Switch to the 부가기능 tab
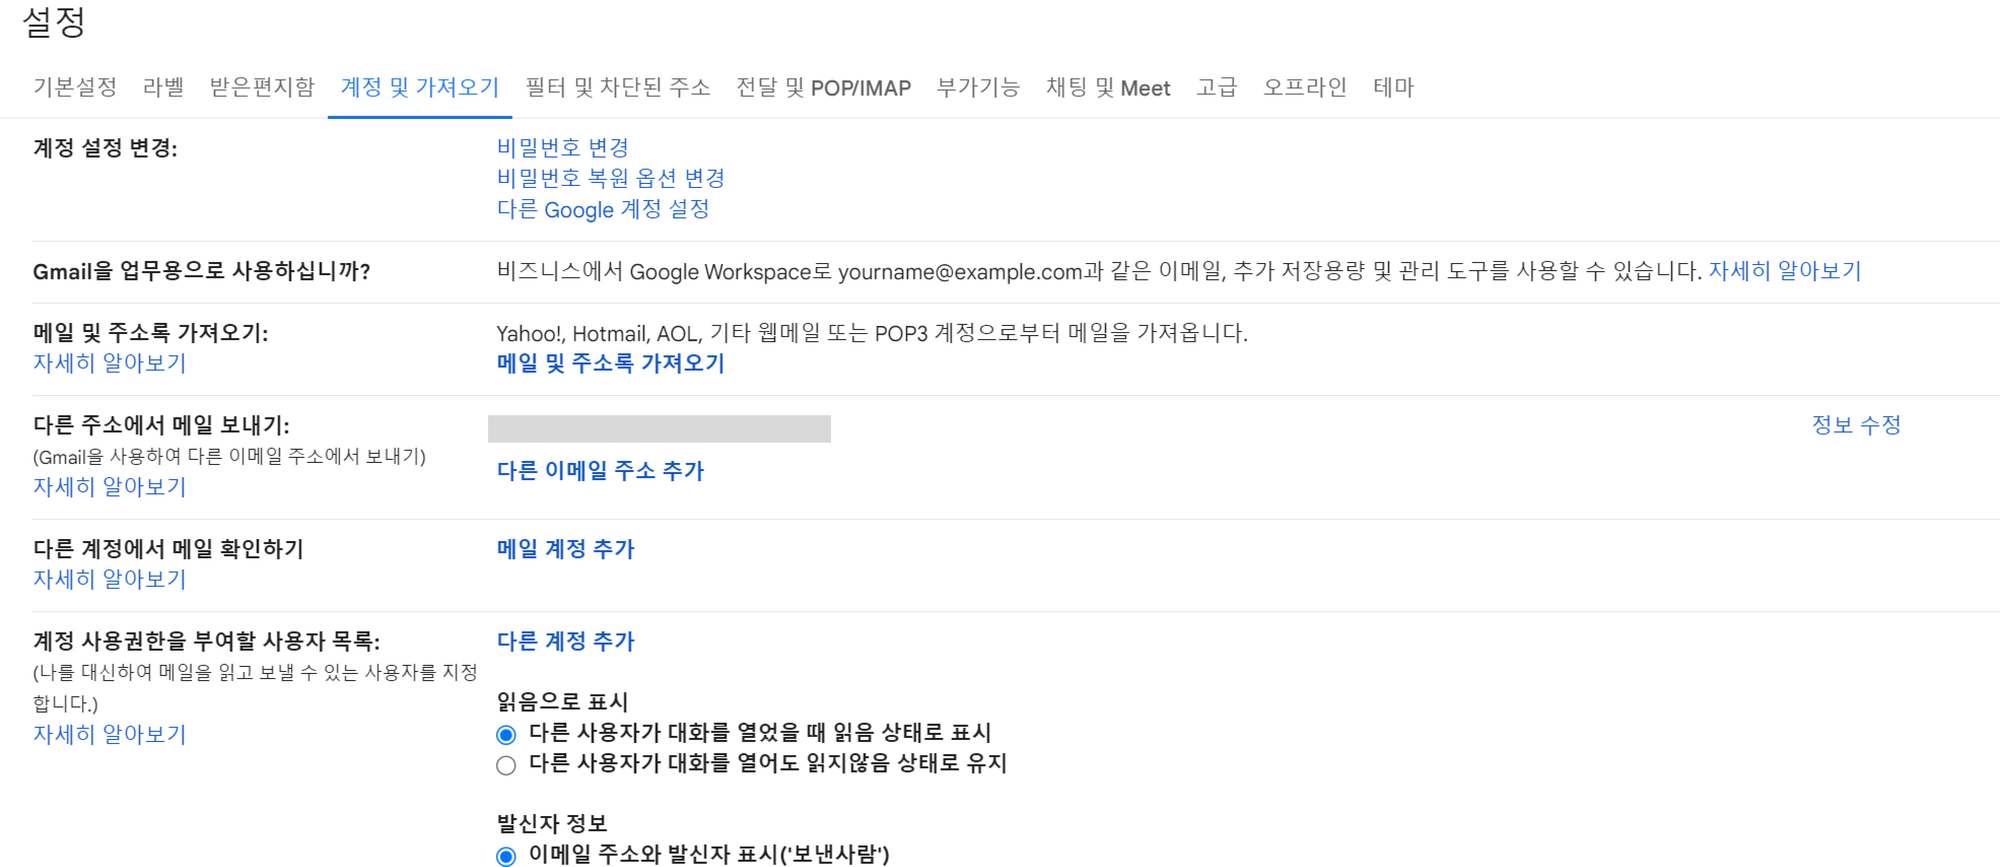The image size is (2000, 867). pyautogui.click(x=977, y=88)
